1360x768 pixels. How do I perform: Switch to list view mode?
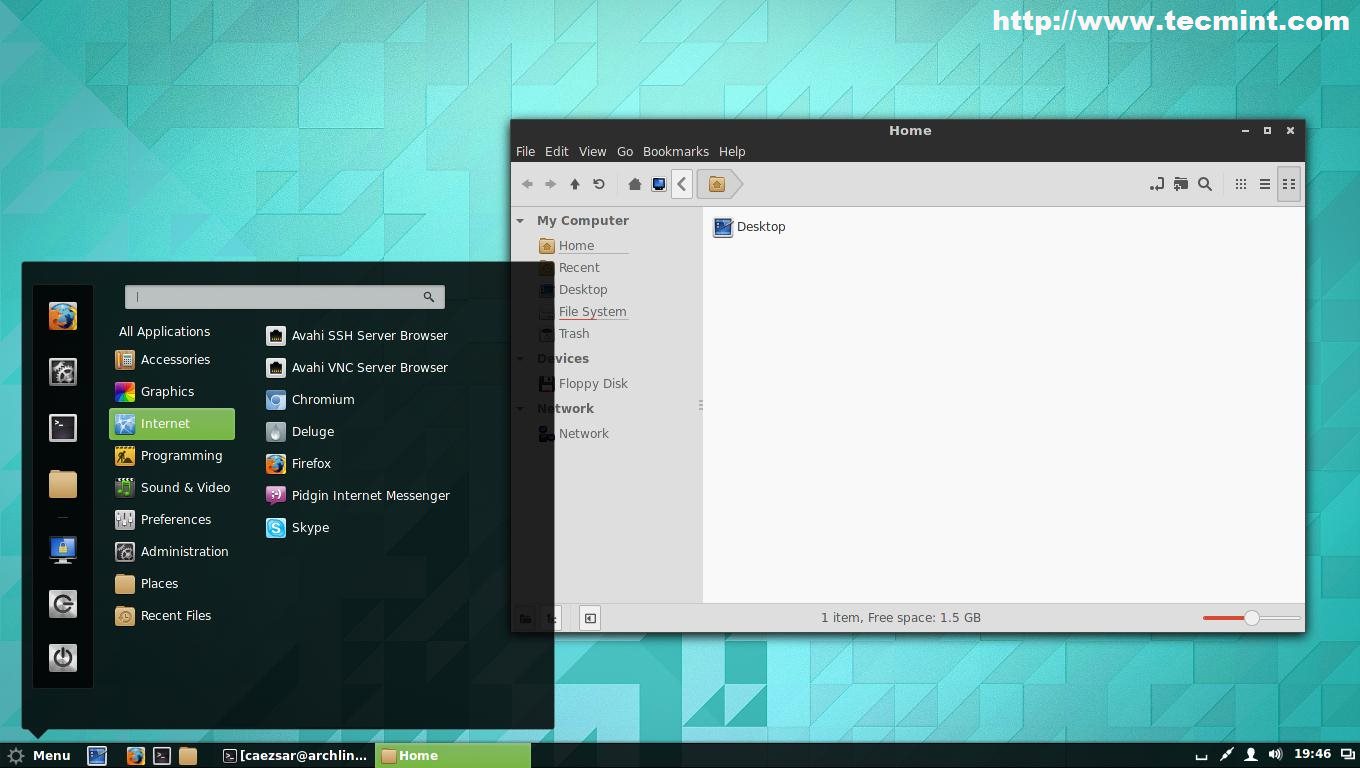1264,184
